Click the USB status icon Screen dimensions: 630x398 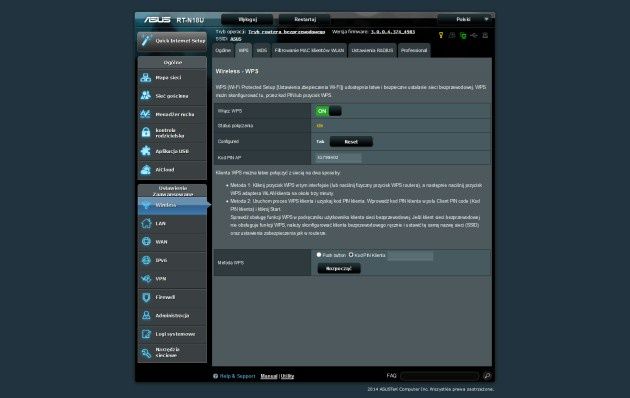coord(474,35)
